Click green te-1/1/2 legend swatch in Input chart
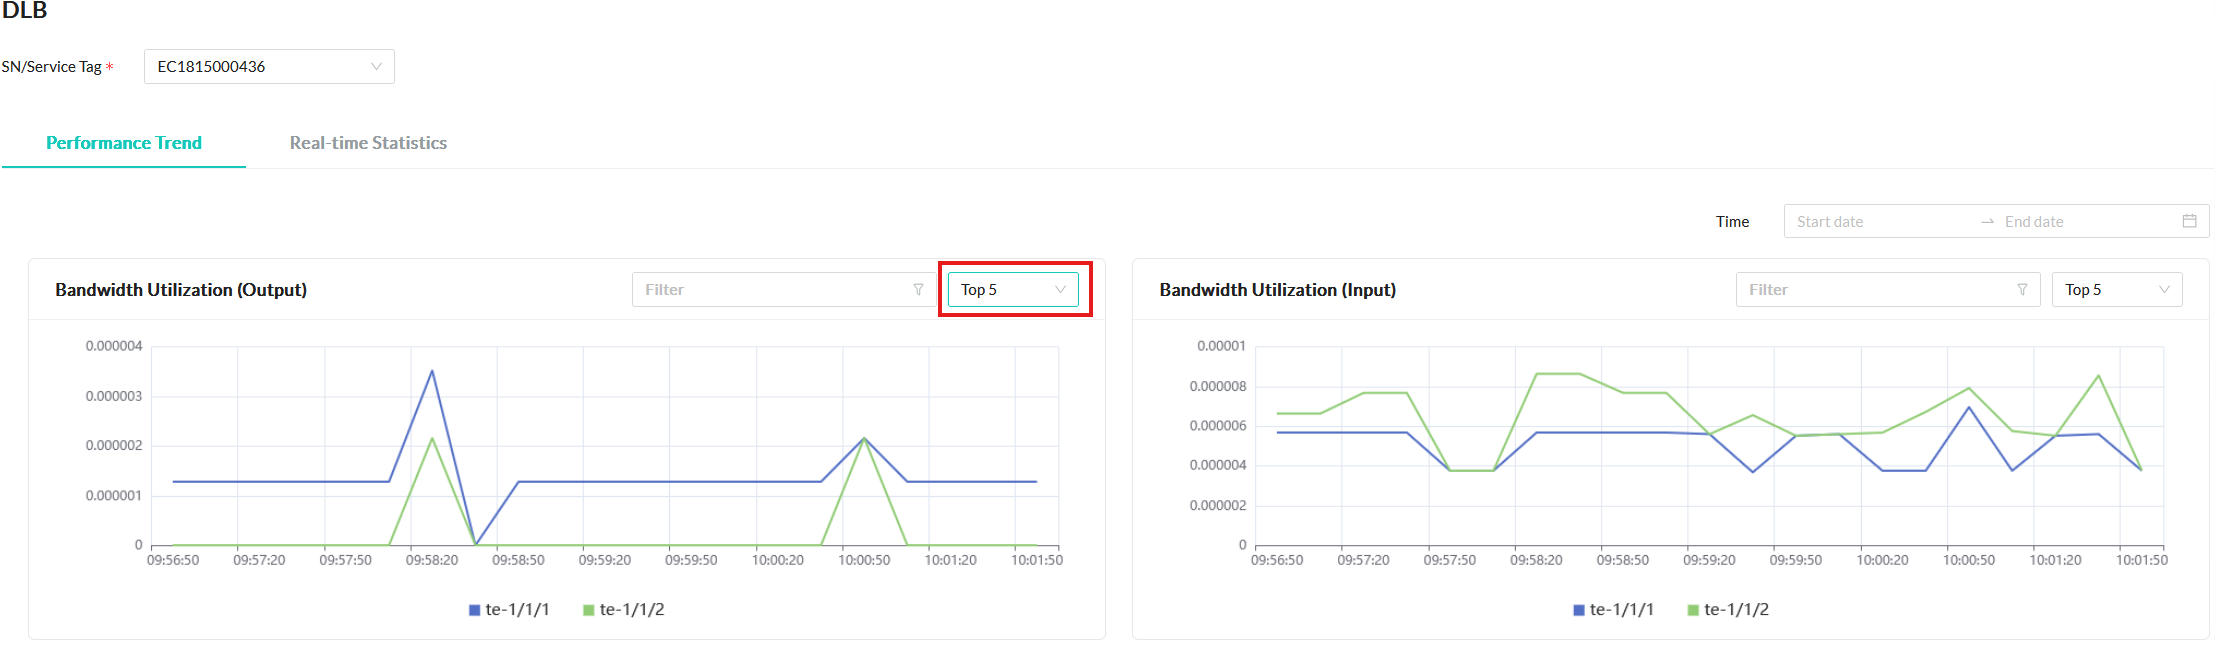 click(1693, 610)
